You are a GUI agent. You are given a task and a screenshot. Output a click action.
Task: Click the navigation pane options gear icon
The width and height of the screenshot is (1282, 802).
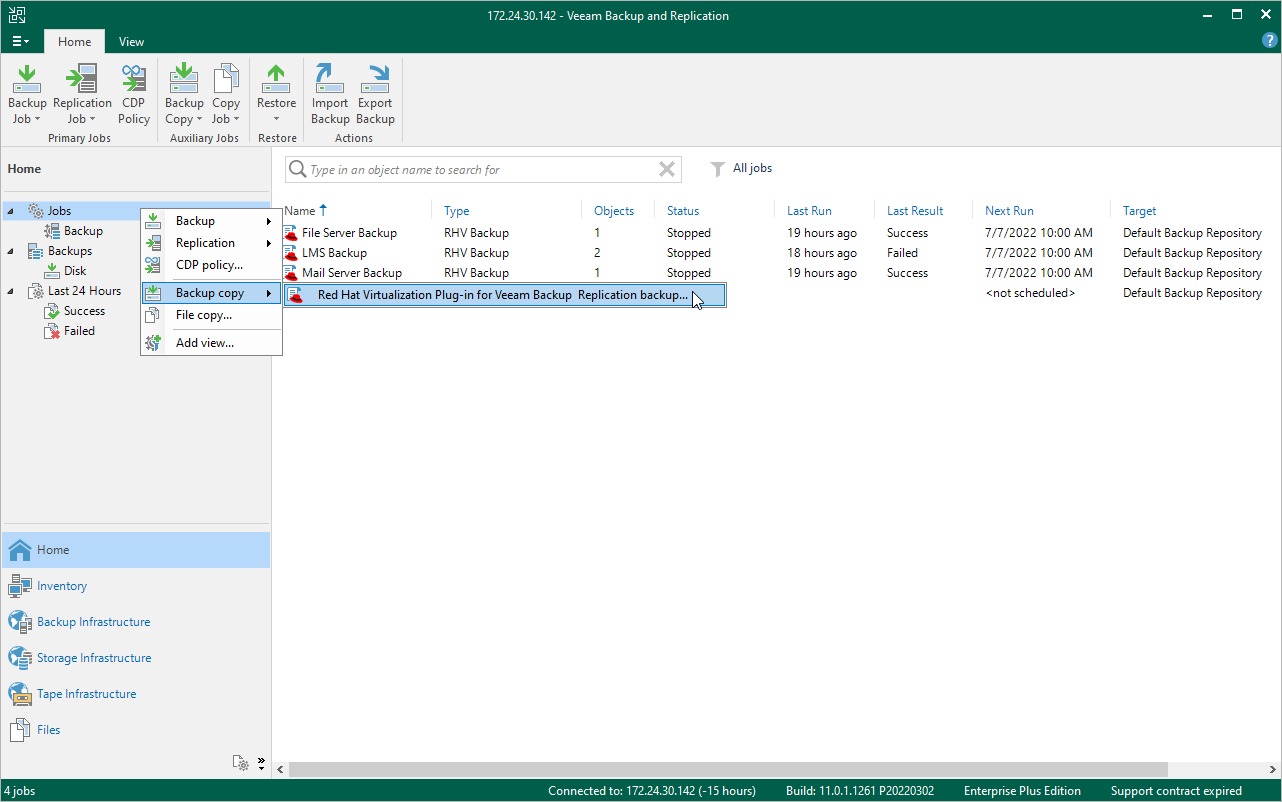(240, 763)
